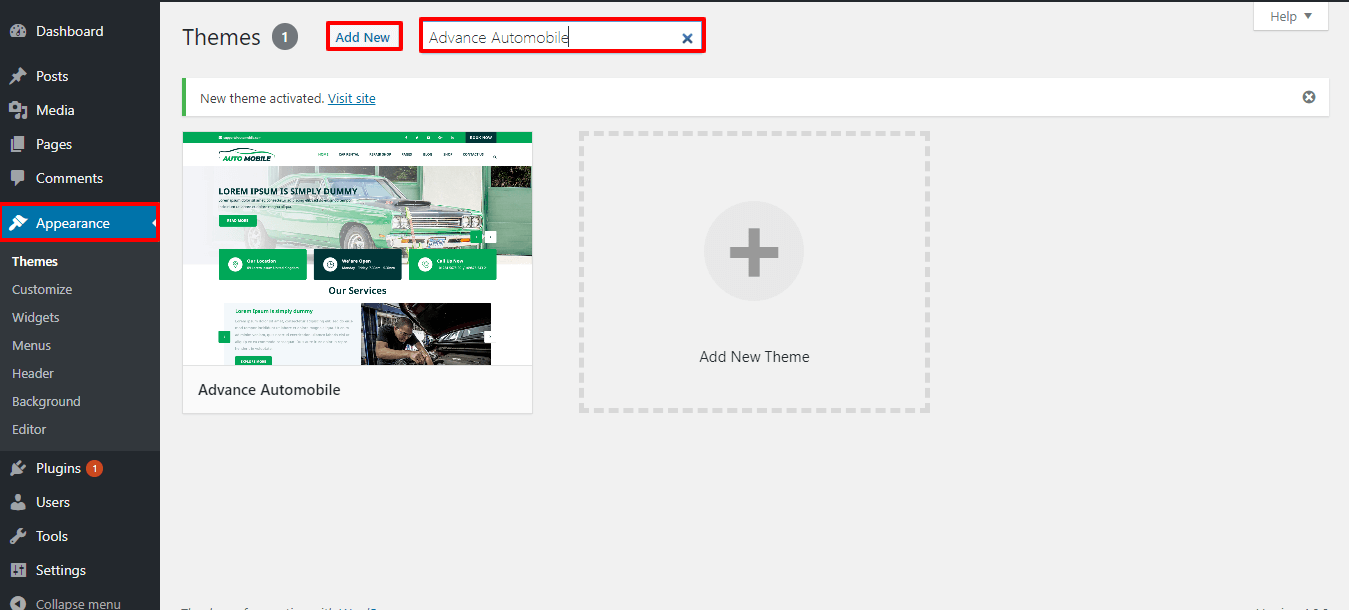Clear the theme search field
This screenshot has height=610, width=1349.
[x=687, y=38]
